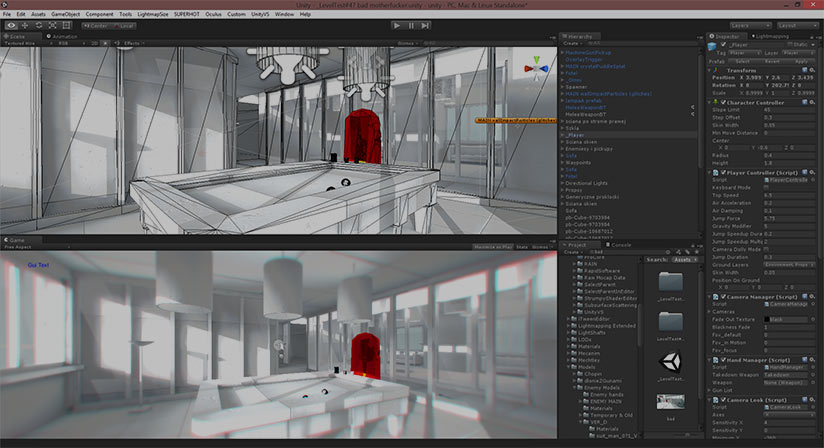
Task: Open the GameObject menu
Action: pyautogui.click(x=65, y=14)
